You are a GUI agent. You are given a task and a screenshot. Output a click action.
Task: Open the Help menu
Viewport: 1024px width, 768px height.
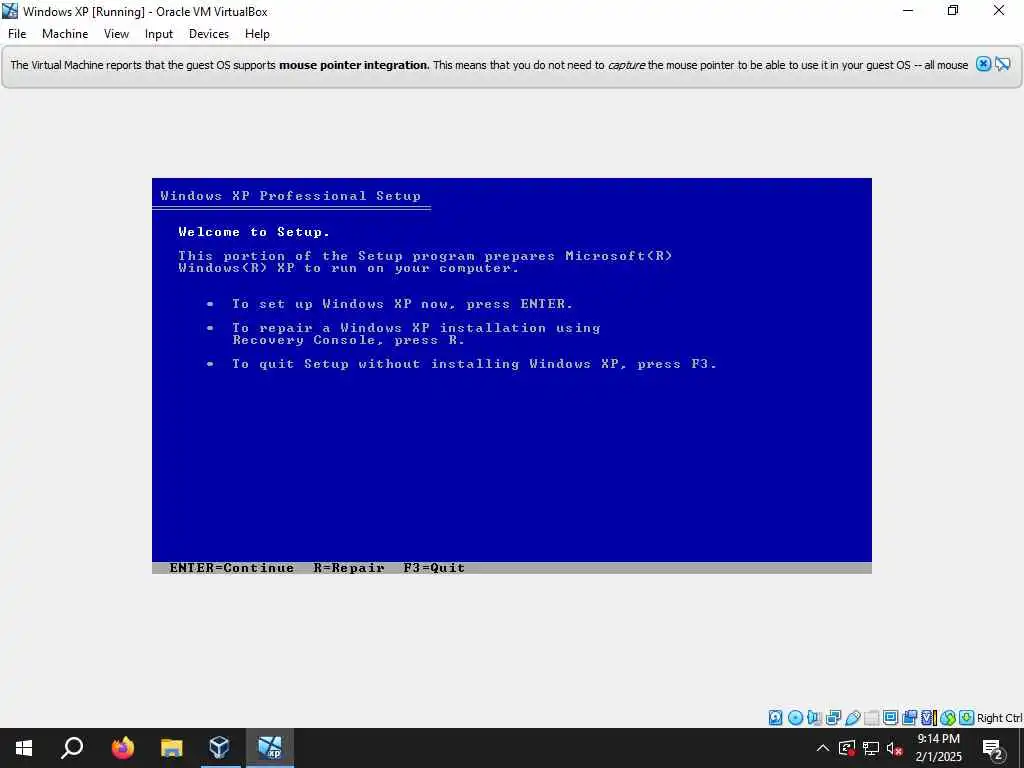click(257, 34)
